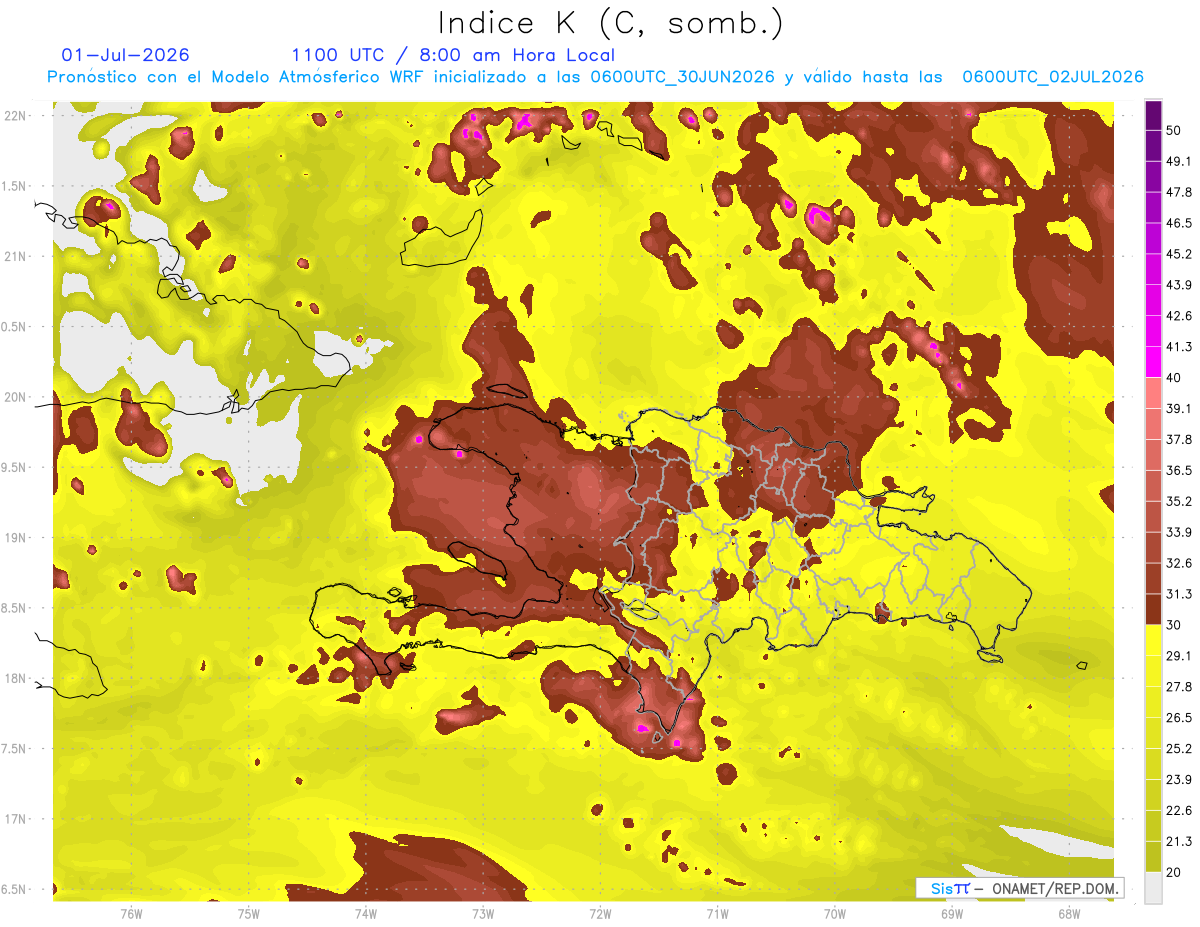This screenshot has height=927, width=1200.
Task: Click the colorbar value "40"
Action: coord(1175,377)
